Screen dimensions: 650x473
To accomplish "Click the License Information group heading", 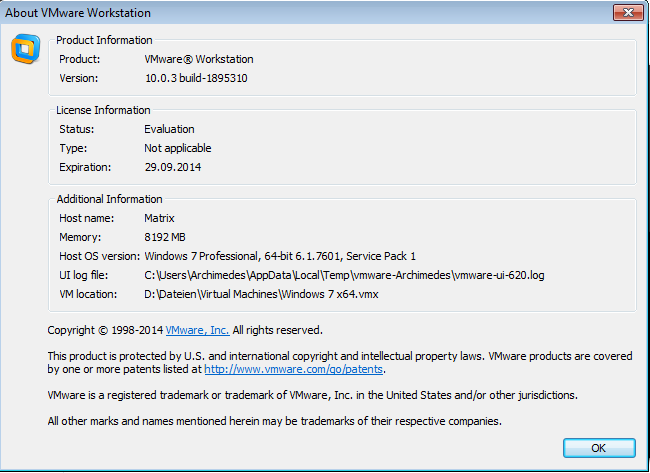I will click(103, 110).
